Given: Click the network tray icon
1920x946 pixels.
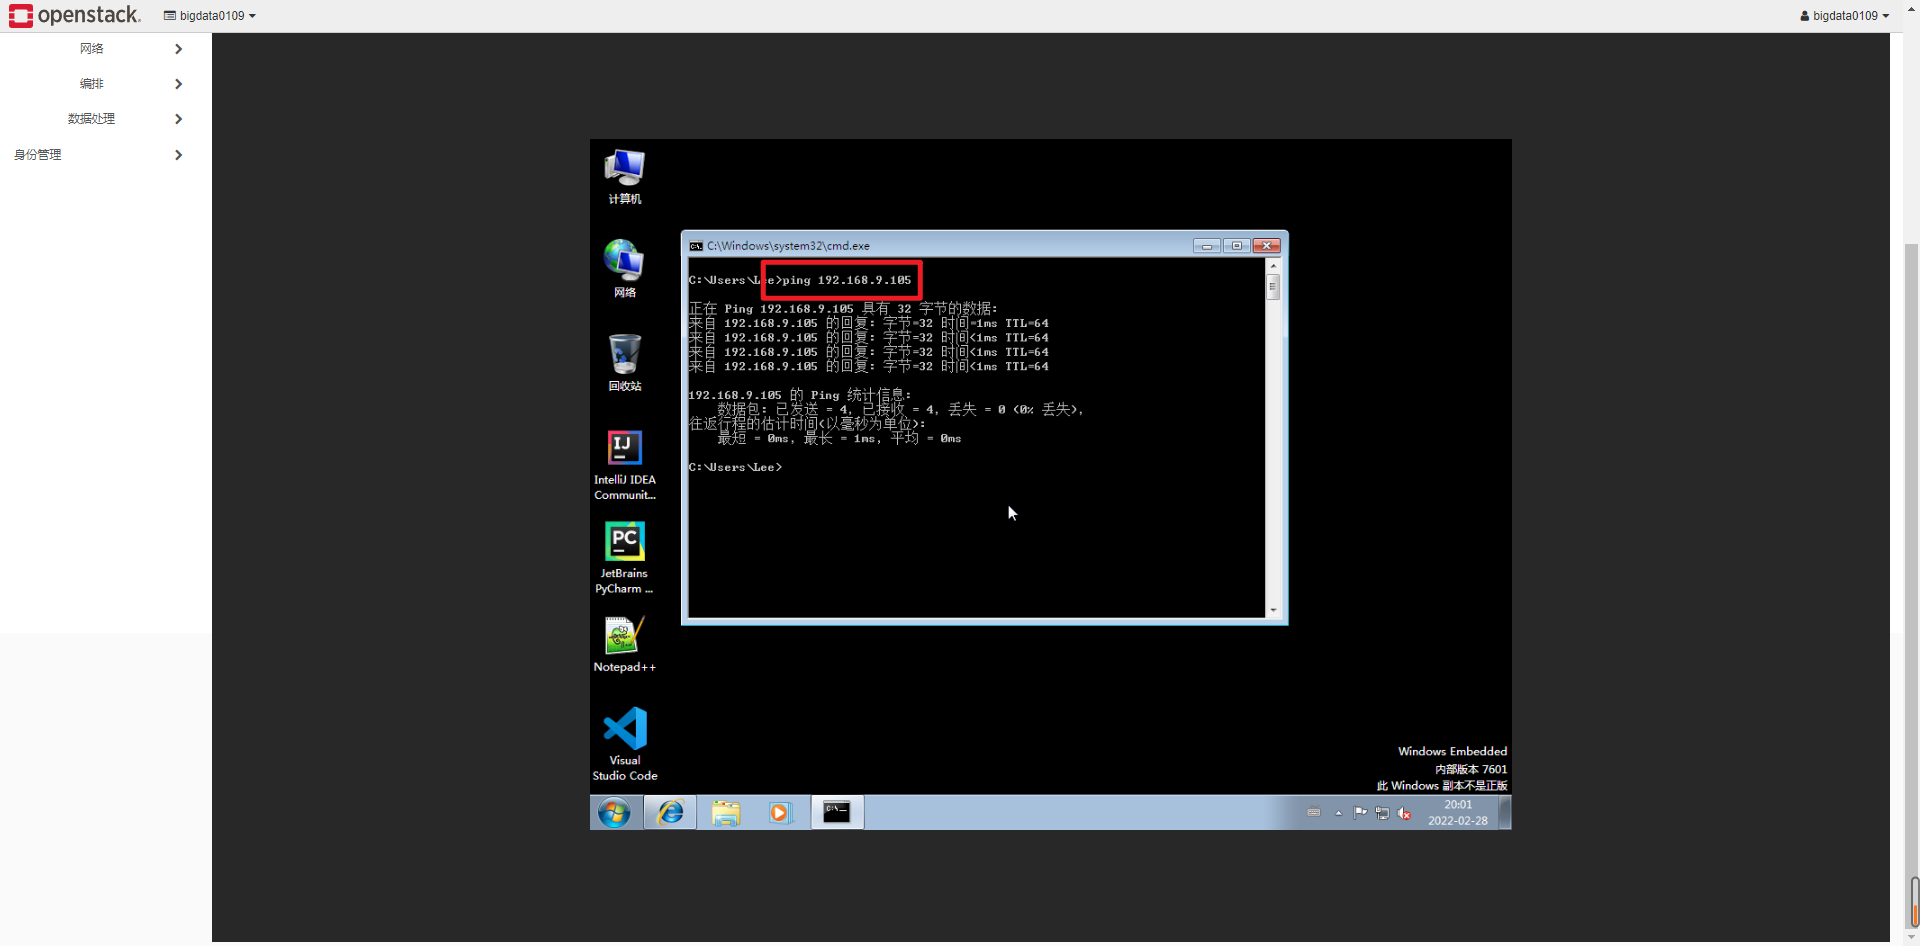Looking at the screenshot, I should coord(1382,813).
